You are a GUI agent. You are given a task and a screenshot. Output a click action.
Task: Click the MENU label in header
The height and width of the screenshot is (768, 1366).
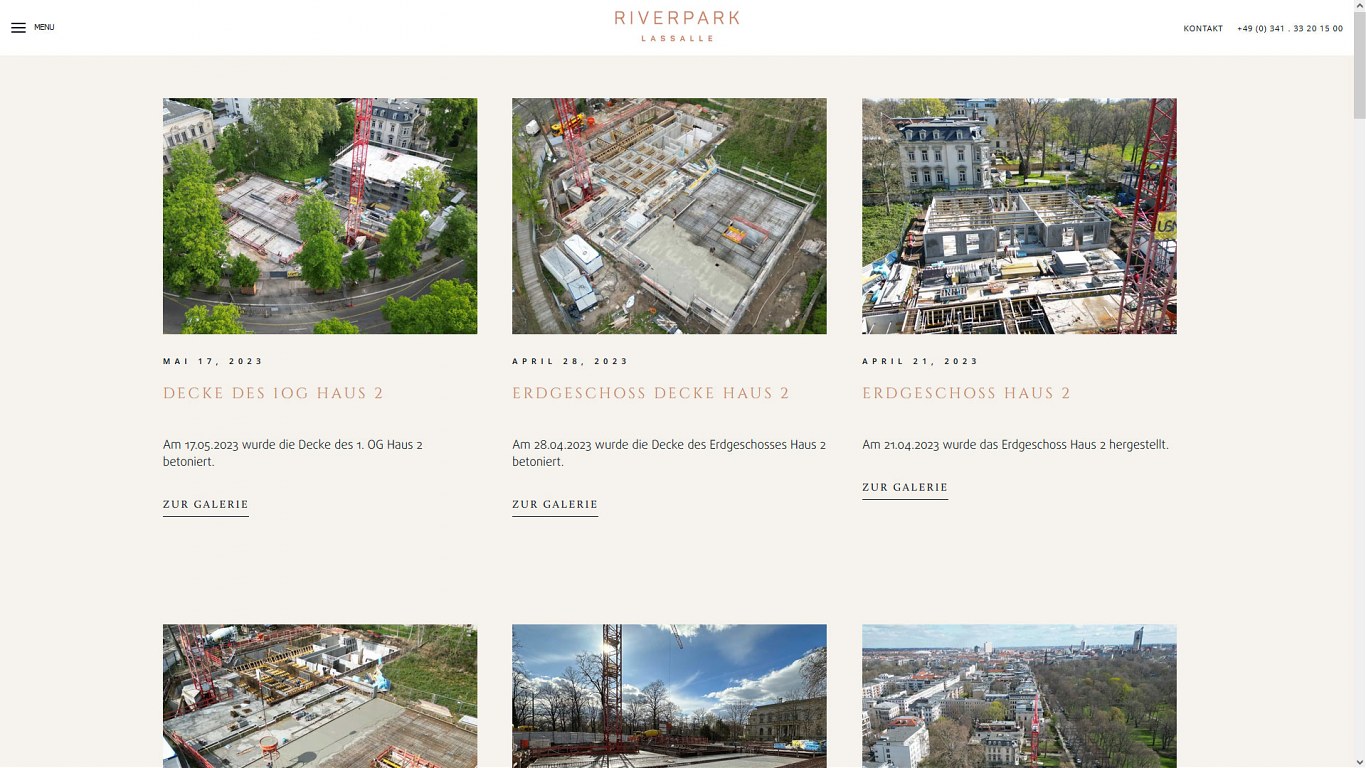click(x=44, y=28)
